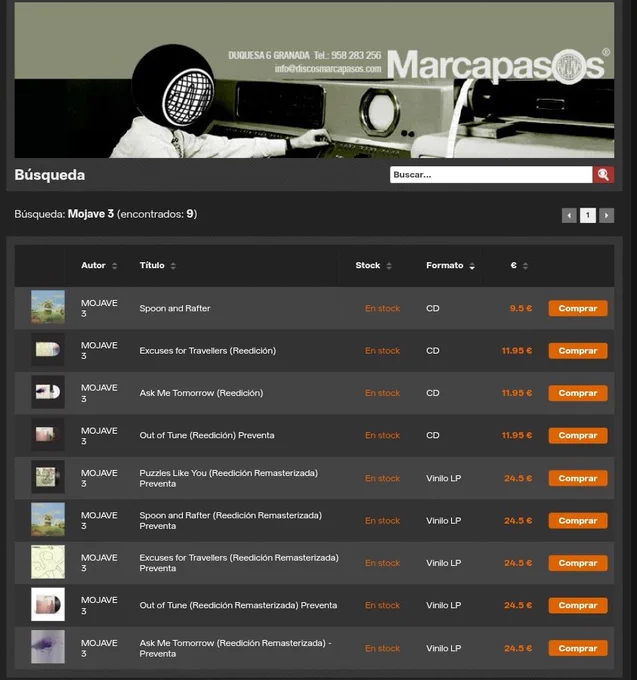Buy Excuses for Travellers Remasterizada Vinilo LP
The width and height of the screenshot is (637, 680).
(x=578, y=563)
